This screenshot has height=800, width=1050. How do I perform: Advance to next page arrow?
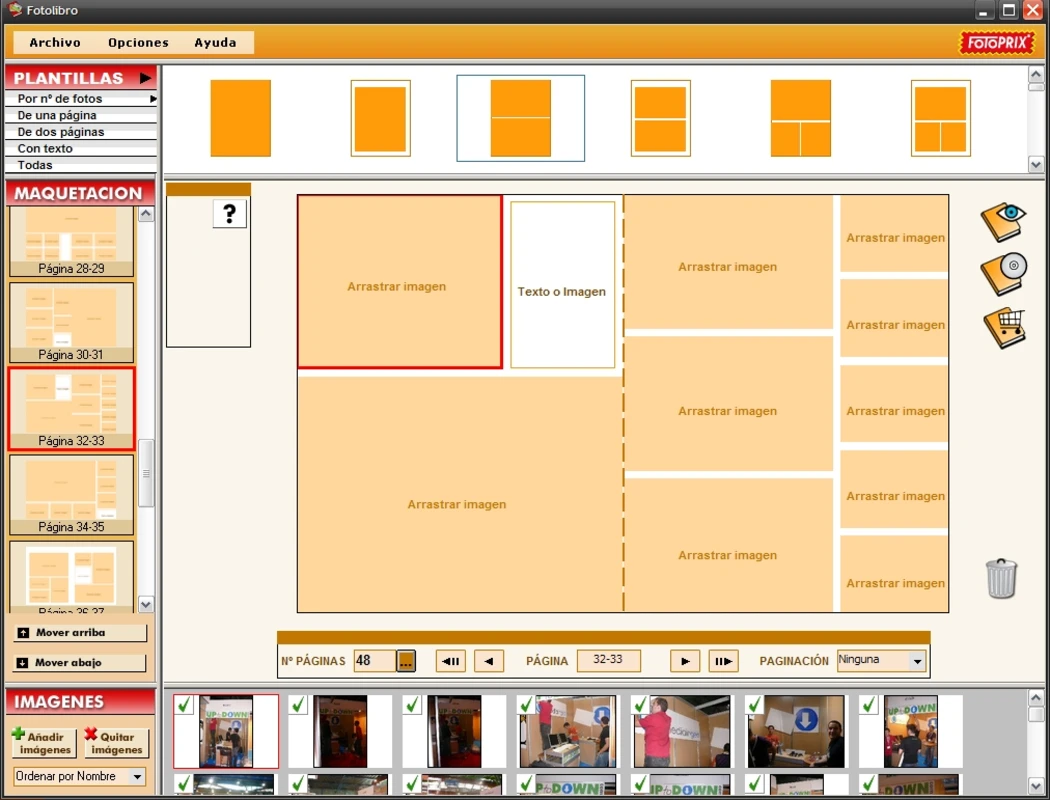[x=684, y=661]
